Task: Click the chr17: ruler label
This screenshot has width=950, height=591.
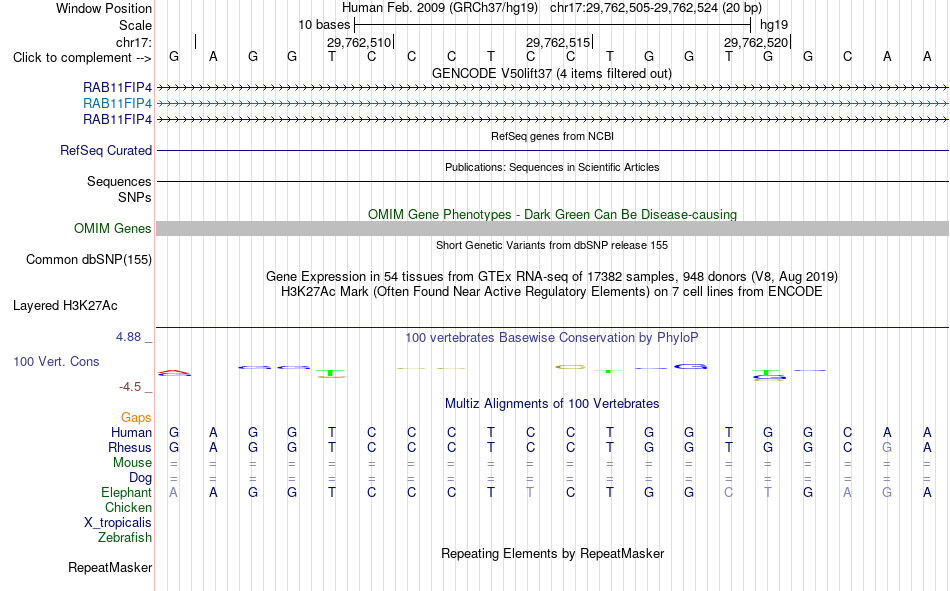Action: point(134,42)
